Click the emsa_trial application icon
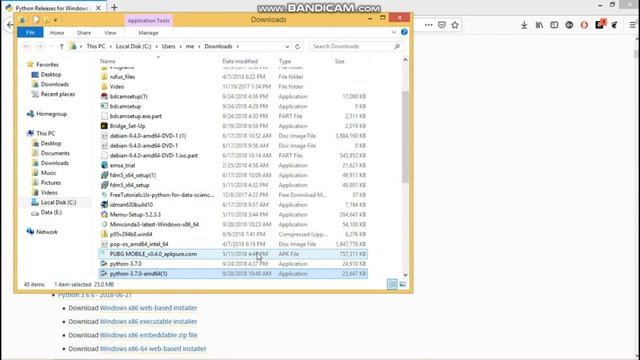 (104, 165)
